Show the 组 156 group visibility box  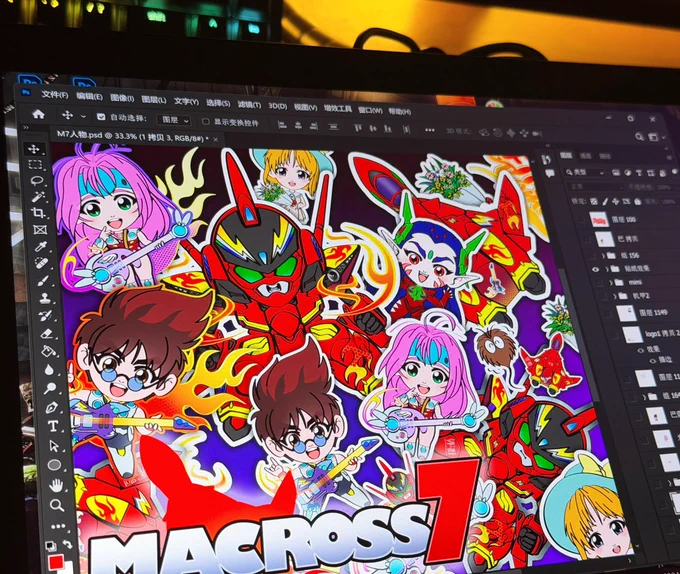pos(591,256)
